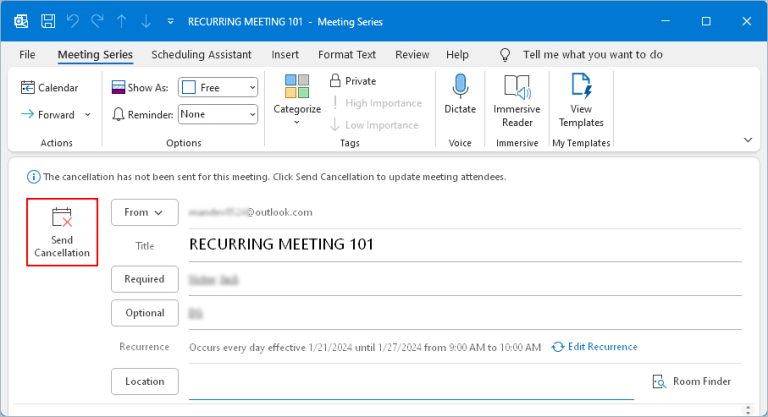
Task: Open the Reminder dropdown set to None
Action: 218,114
